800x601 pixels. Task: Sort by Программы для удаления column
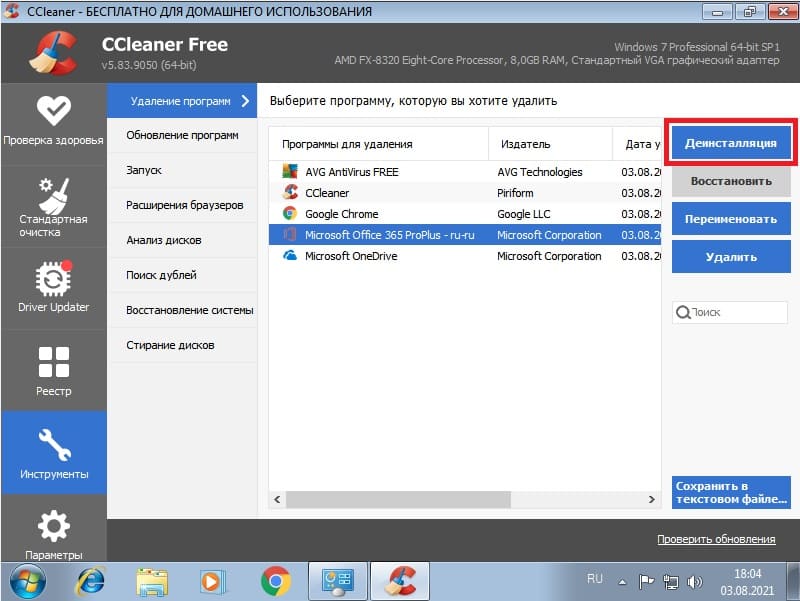pyautogui.click(x=378, y=144)
